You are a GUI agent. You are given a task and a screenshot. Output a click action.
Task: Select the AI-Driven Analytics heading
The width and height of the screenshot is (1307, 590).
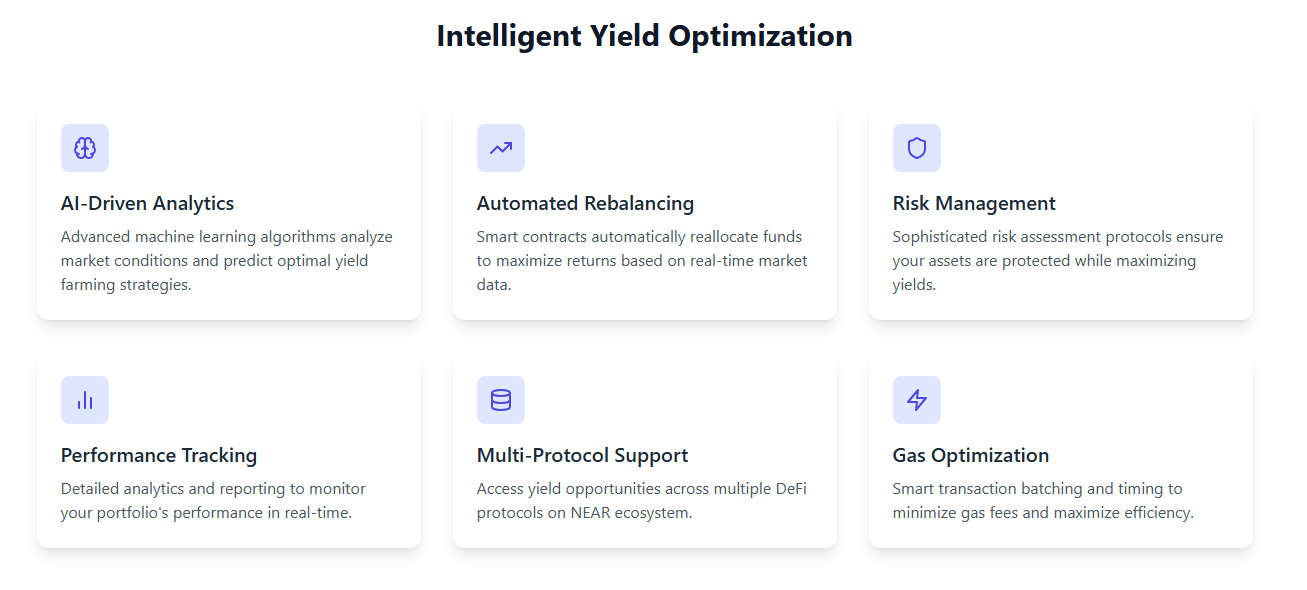point(147,203)
